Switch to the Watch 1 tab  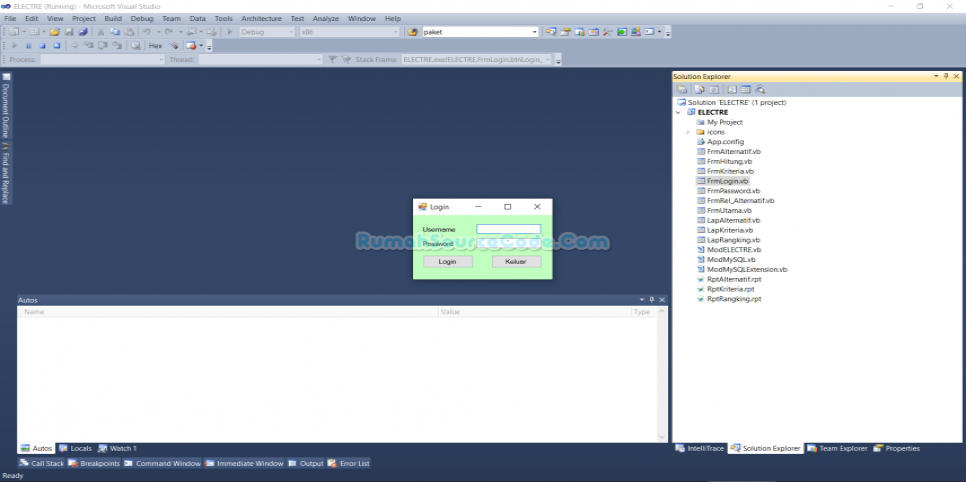(117, 449)
